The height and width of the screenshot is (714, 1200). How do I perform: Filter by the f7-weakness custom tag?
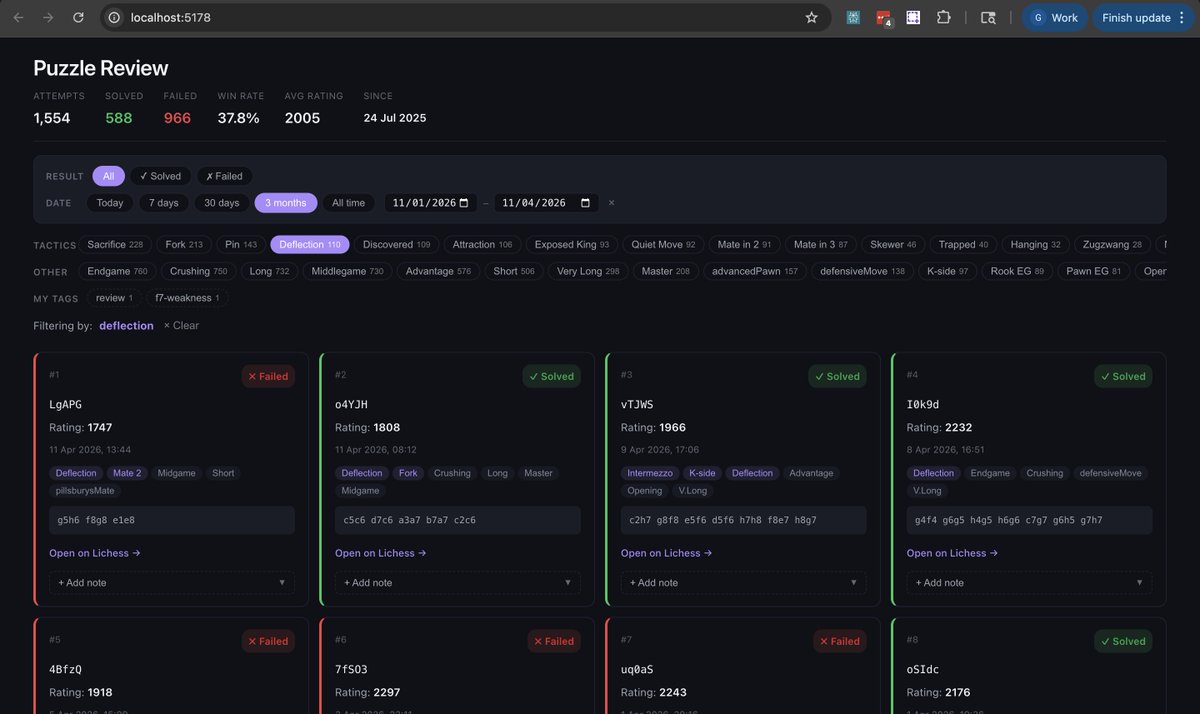[187, 298]
